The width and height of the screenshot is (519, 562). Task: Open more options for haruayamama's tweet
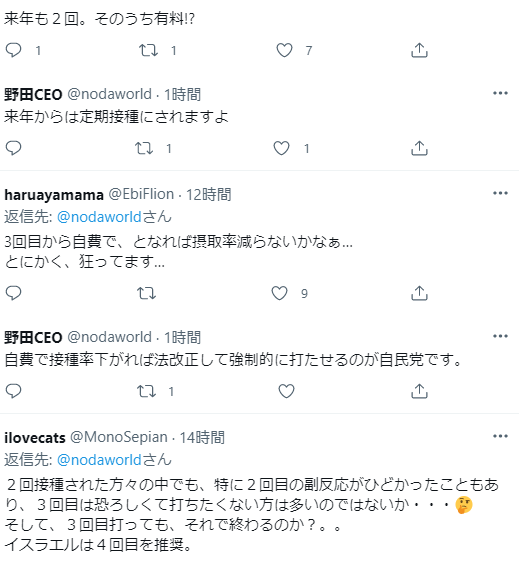click(x=500, y=193)
